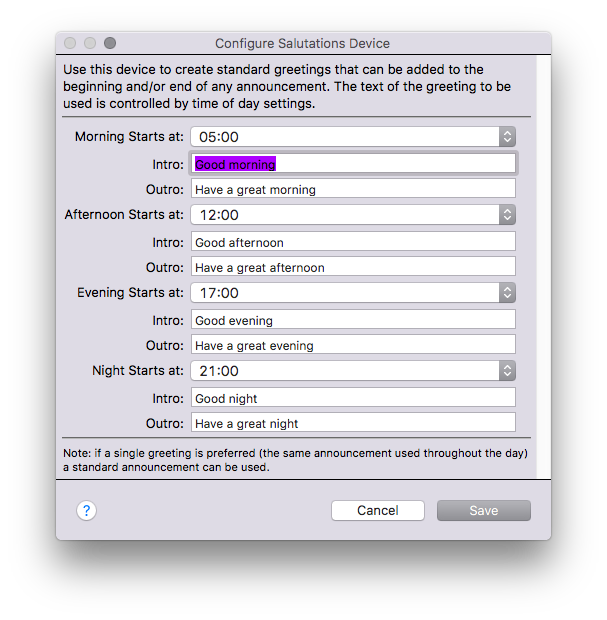Open the Night Starts at dropdown

353,370
